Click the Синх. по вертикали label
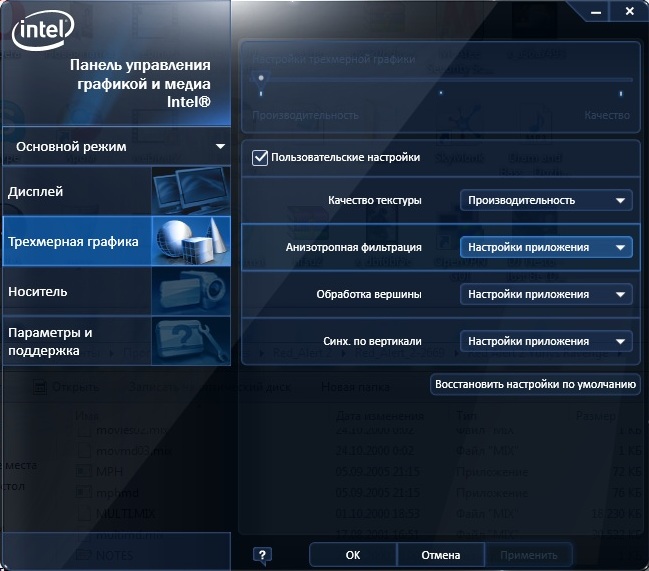 pyautogui.click(x=372, y=341)
